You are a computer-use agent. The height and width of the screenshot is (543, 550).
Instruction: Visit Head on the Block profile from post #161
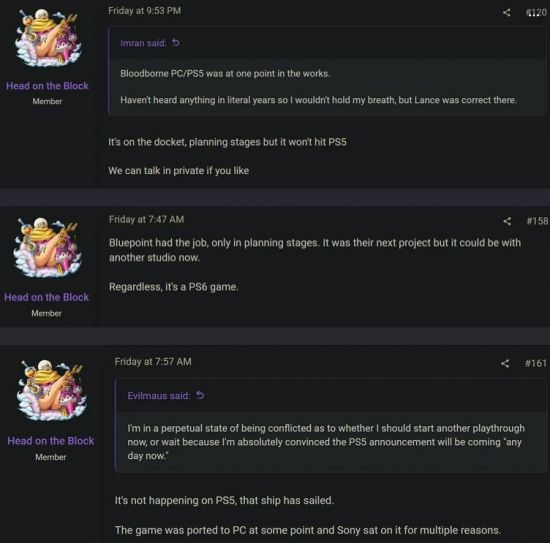[51, 441]
